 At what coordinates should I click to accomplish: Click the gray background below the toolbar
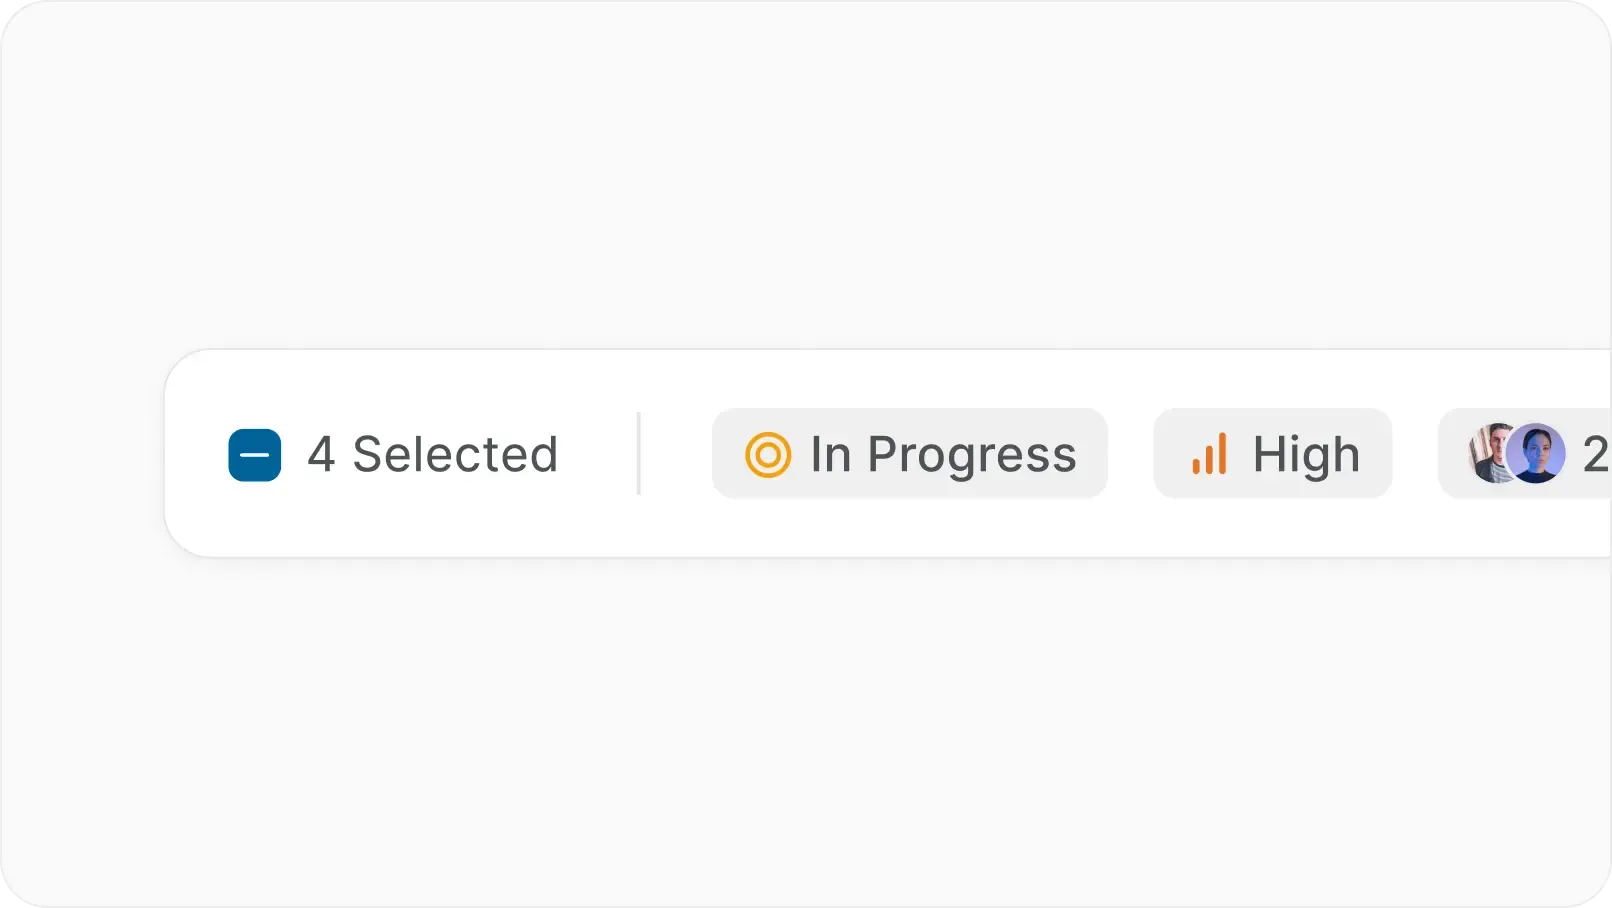coord(800,730)
